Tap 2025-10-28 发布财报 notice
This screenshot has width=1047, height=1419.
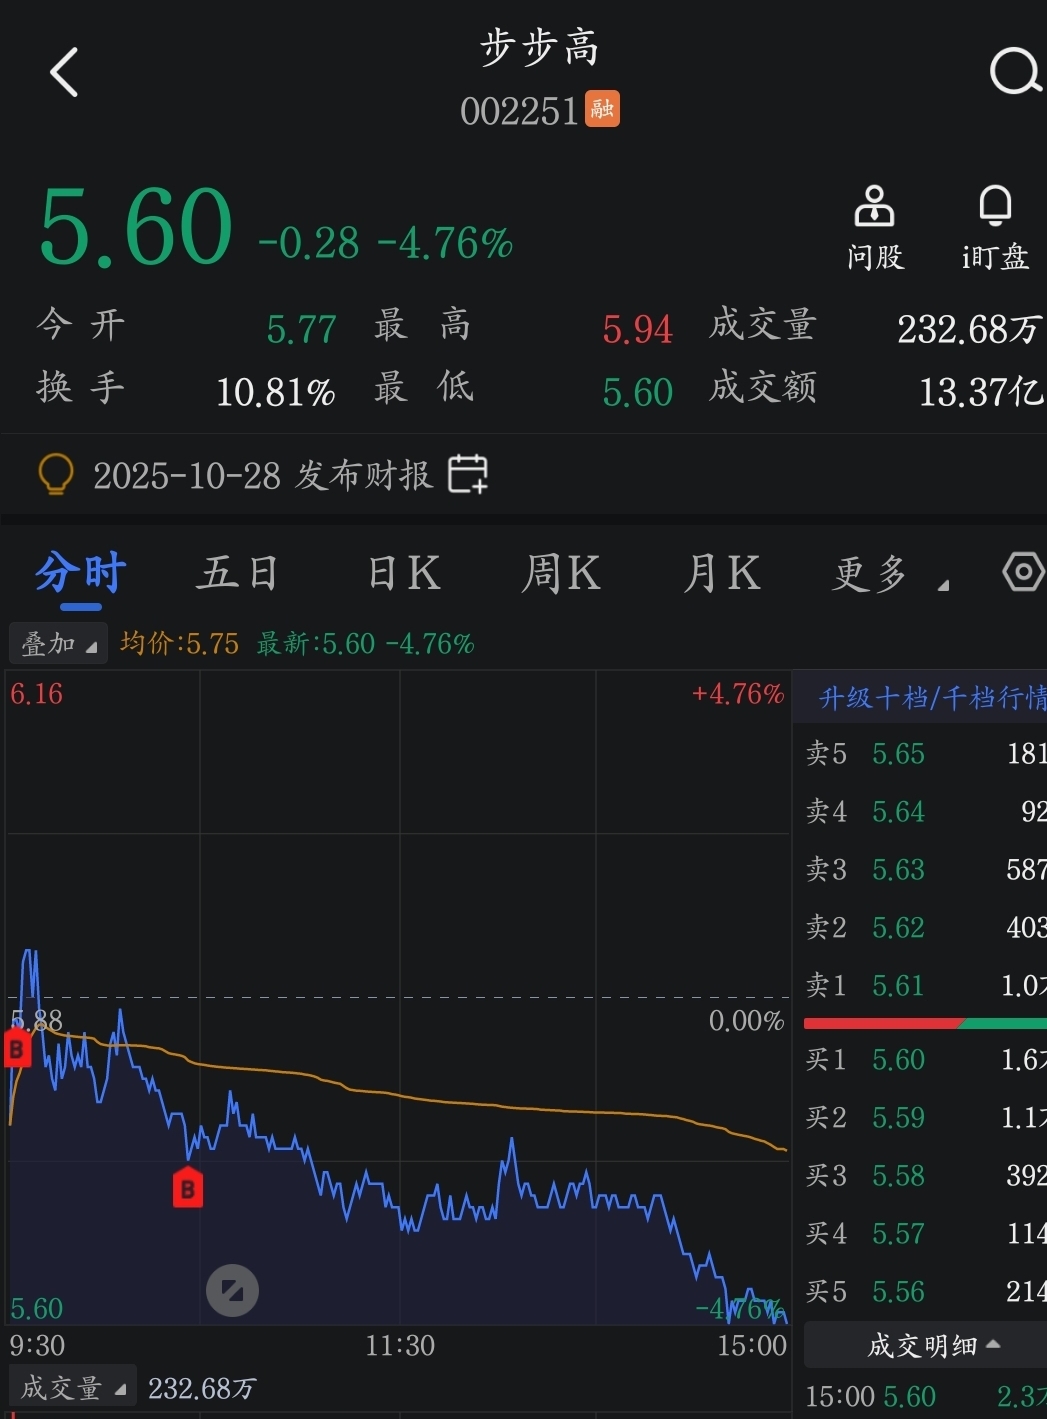[262, 475]
